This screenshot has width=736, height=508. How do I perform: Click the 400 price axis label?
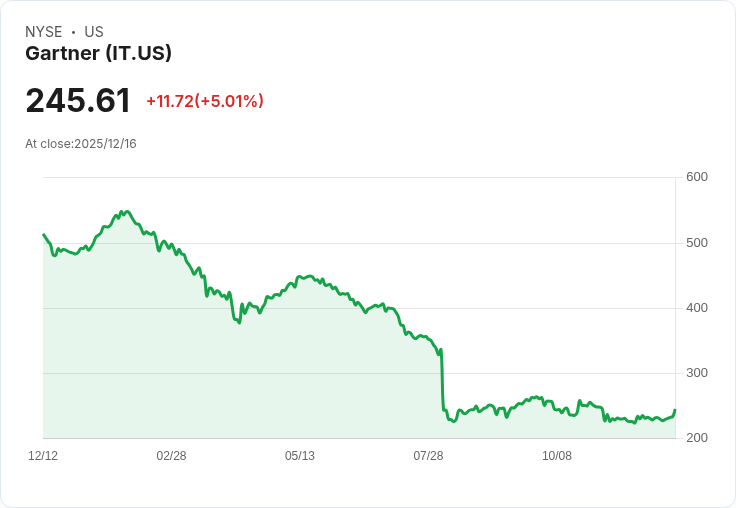[x=697, y=308]
